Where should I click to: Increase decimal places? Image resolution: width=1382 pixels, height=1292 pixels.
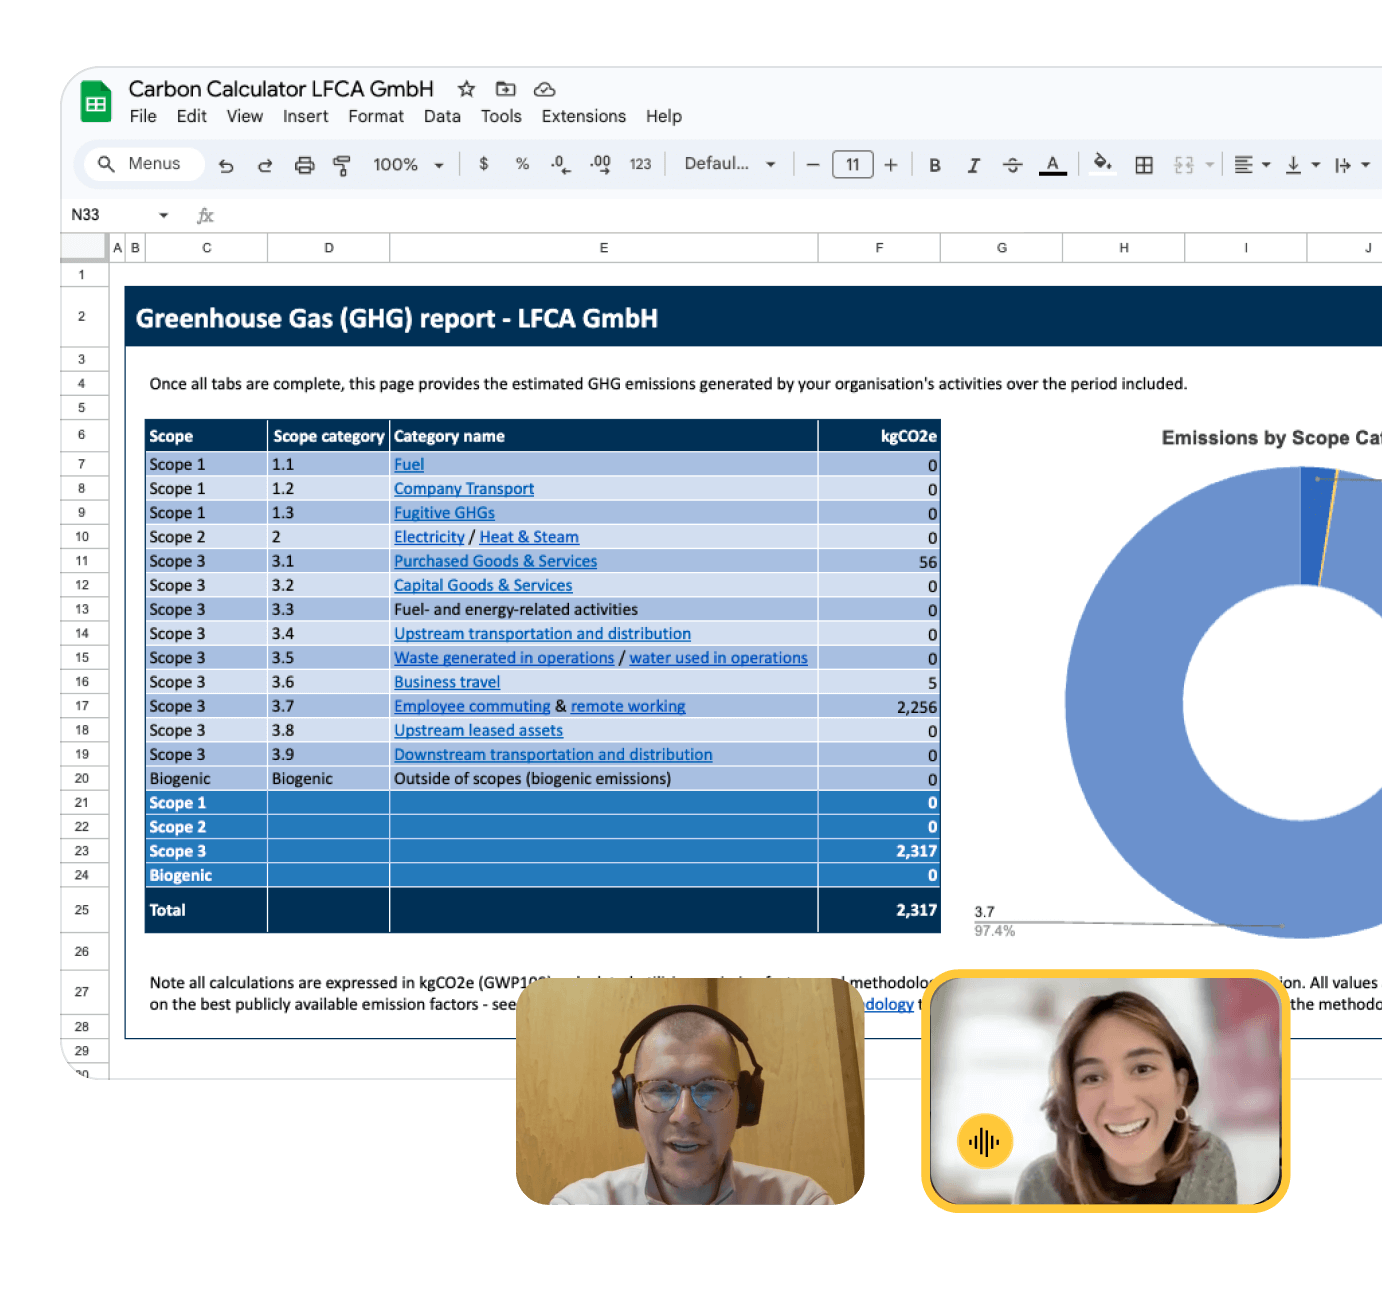600,164
